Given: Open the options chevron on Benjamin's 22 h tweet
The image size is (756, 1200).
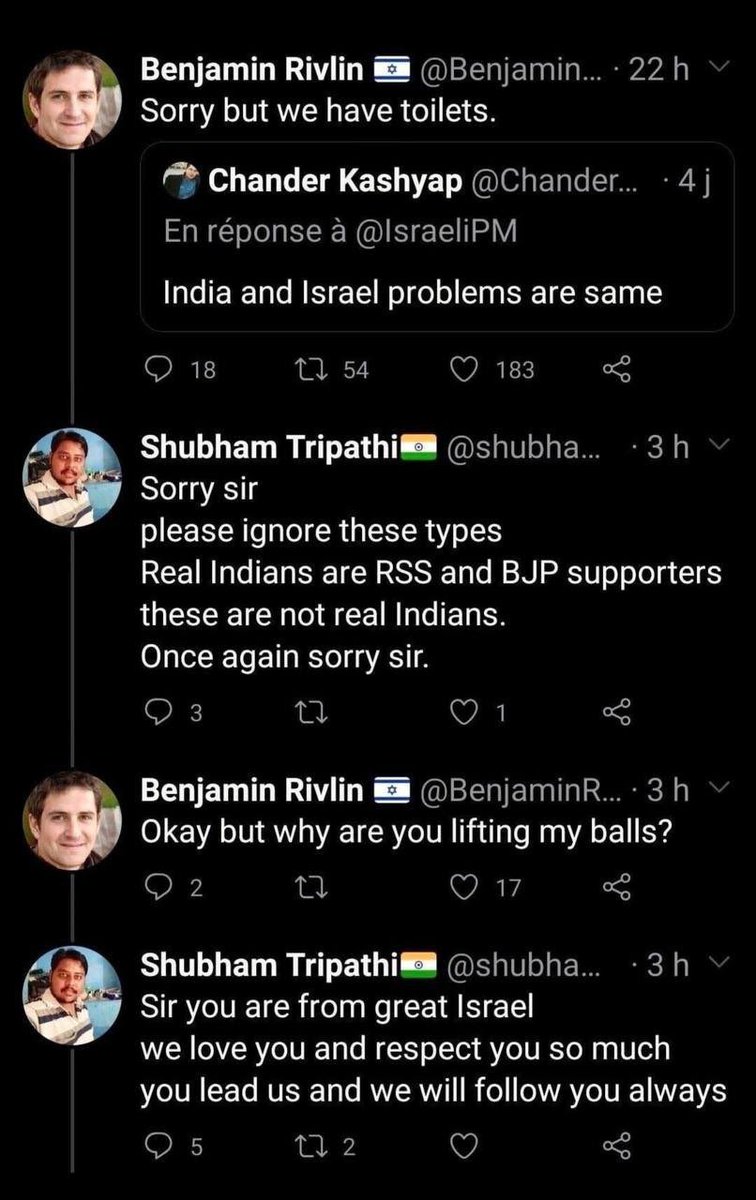Looking at the screenshot, I should 713,70.
